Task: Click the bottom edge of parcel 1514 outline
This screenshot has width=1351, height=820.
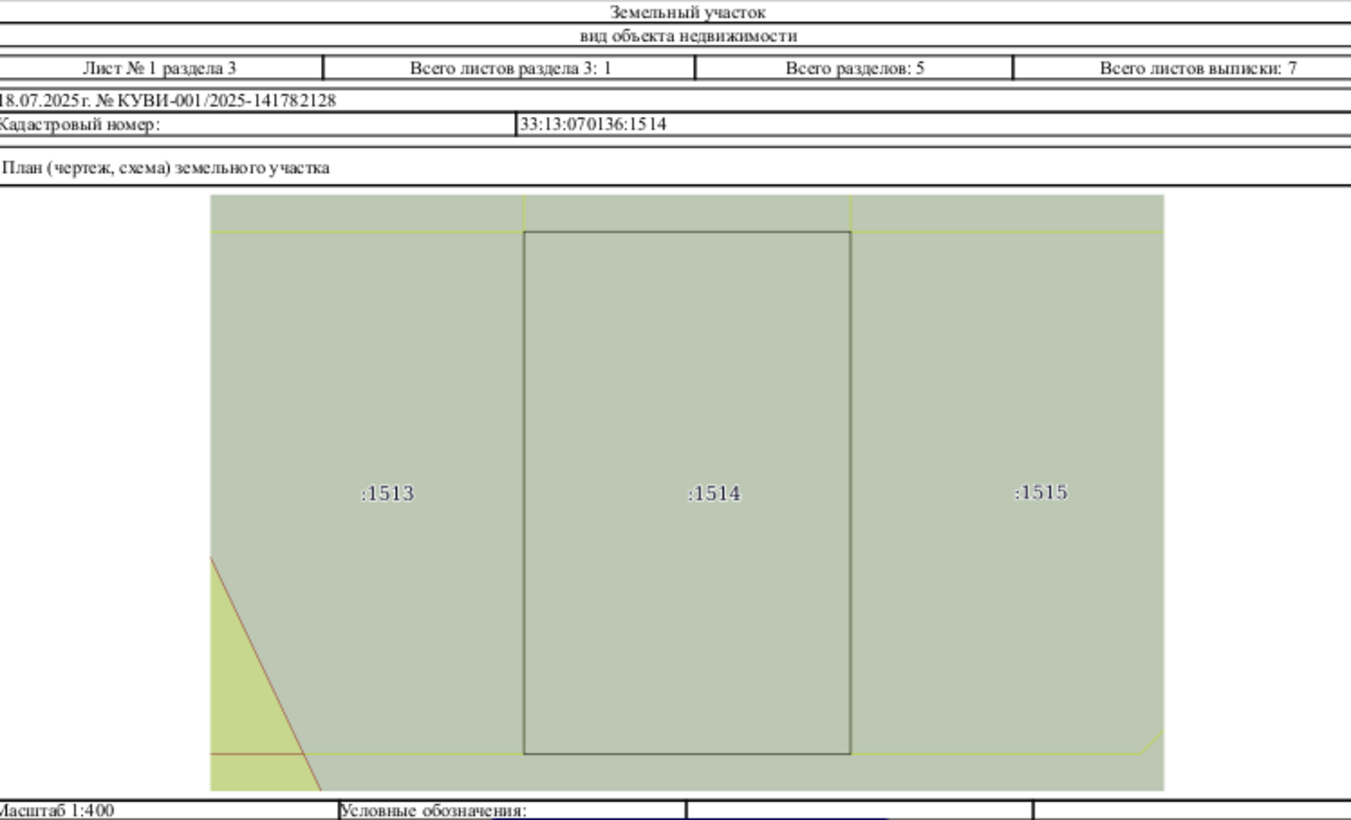Action: tap(687, 754)
